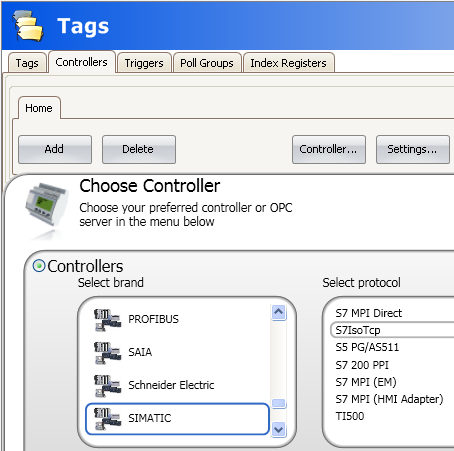Screen dimensions: 454x451
Task: Switch to the Tags tab
Action: point(27,63)
